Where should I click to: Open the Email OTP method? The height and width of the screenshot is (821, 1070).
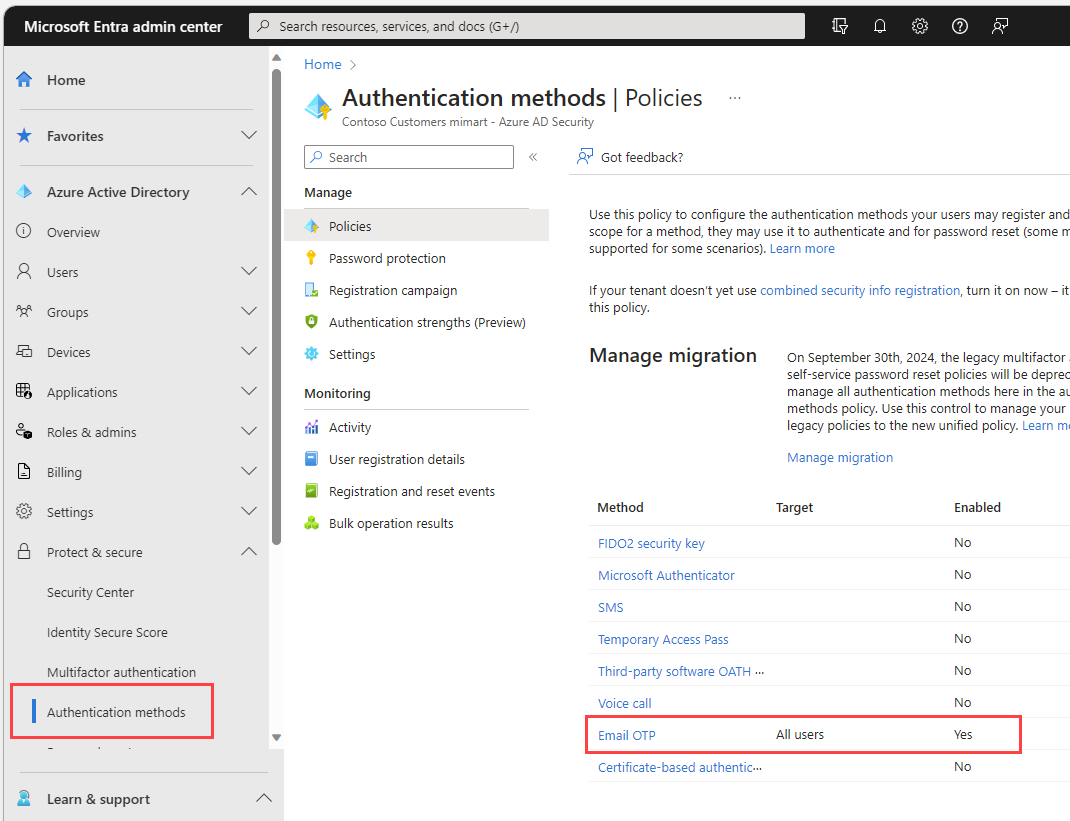pos(626,736)
